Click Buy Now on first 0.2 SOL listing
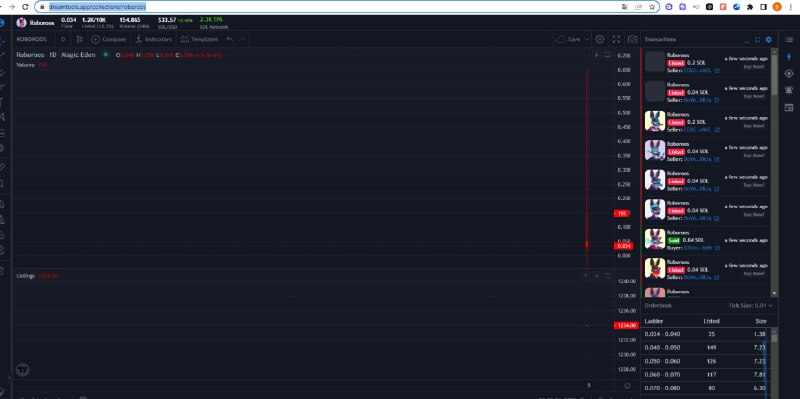 754,67
